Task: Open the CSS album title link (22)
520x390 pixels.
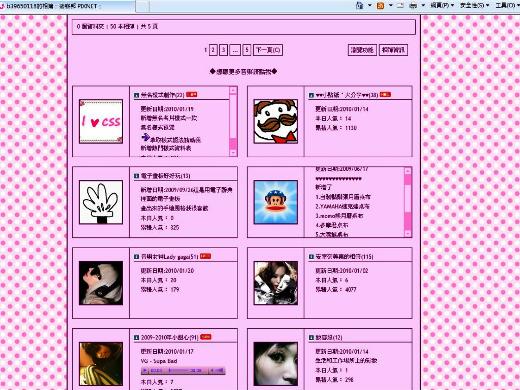Action: (x=162, y=95)
